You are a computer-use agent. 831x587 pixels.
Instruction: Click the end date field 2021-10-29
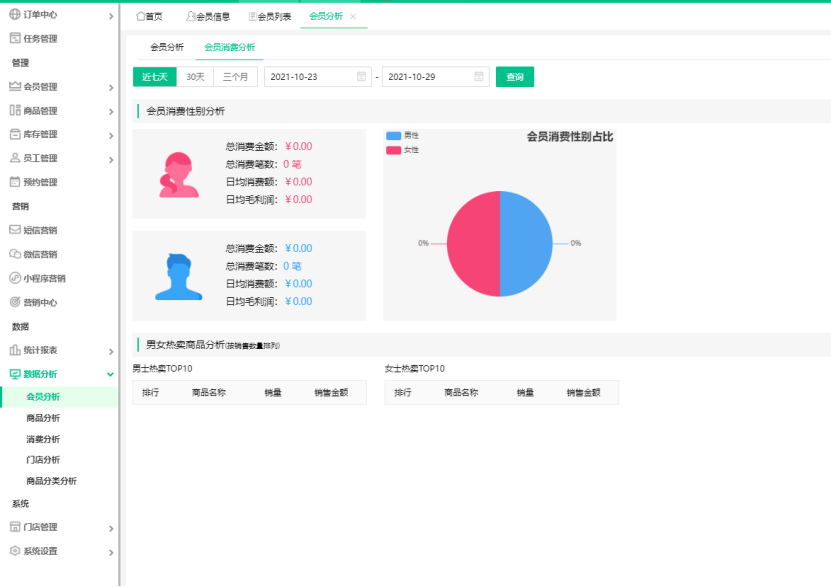point(435,77)
